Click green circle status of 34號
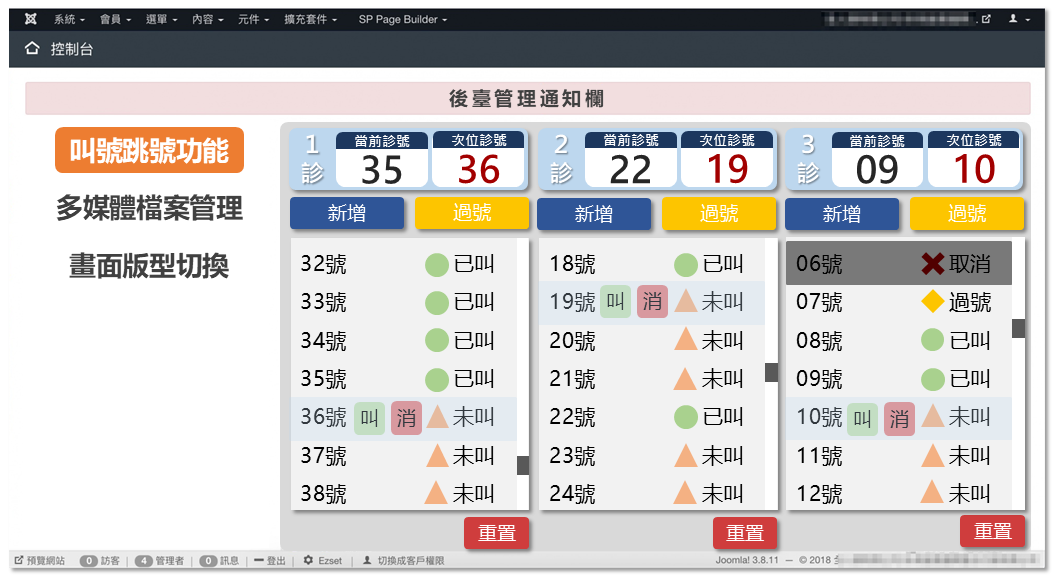The width and height of the screenshot is (1057, 581). [x=437, y=340]
